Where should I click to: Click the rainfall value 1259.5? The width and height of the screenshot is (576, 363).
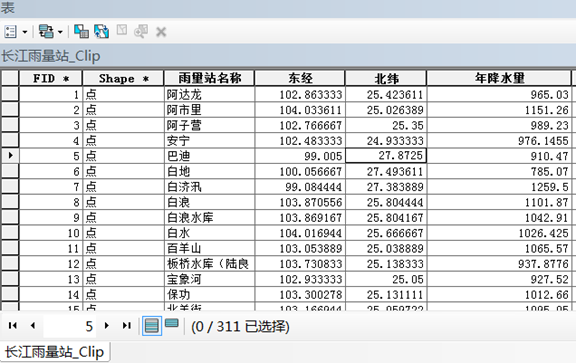550,187
